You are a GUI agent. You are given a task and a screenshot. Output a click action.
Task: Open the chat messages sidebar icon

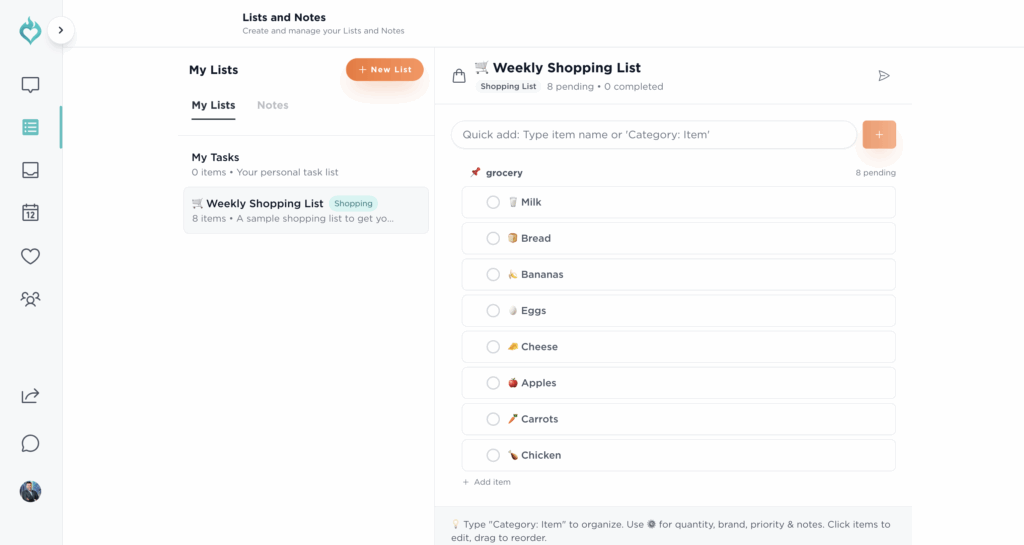(x=30, y=86)
